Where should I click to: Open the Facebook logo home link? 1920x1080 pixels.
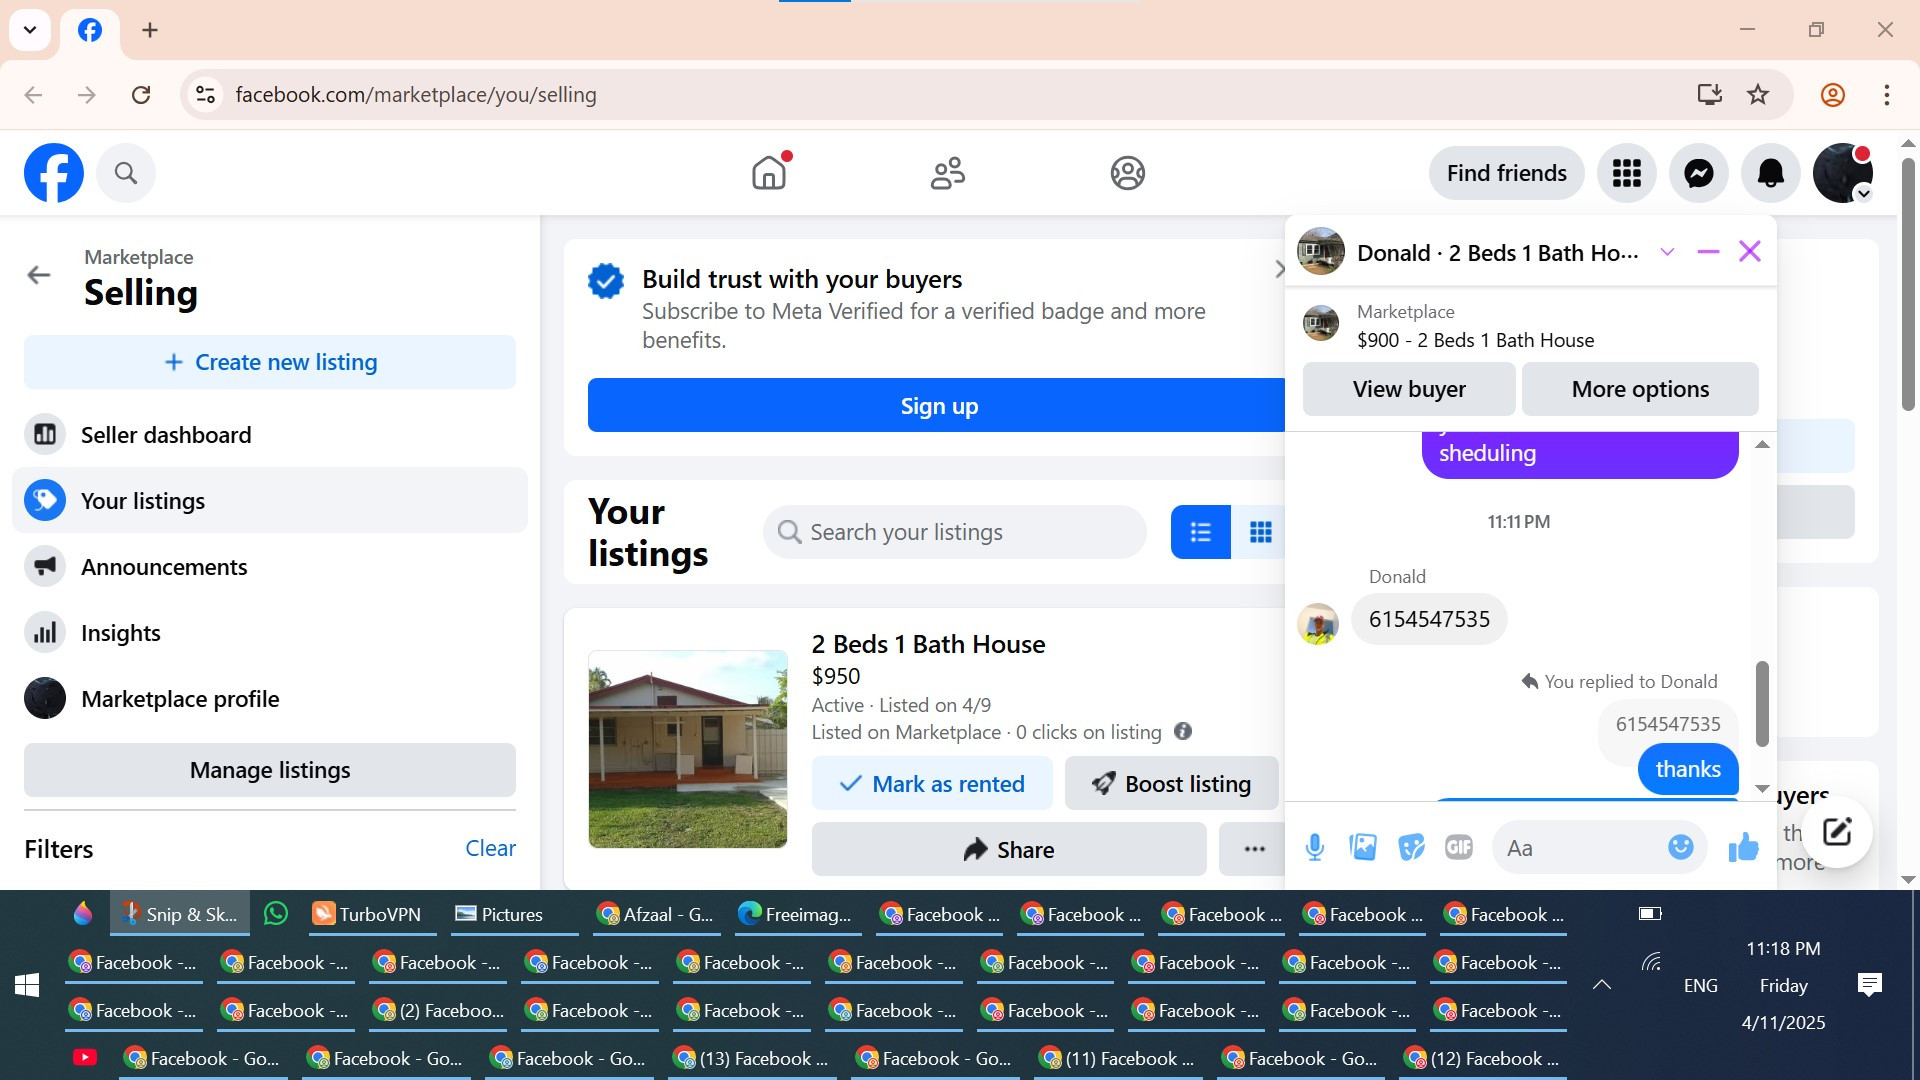[x=54, y=173]
